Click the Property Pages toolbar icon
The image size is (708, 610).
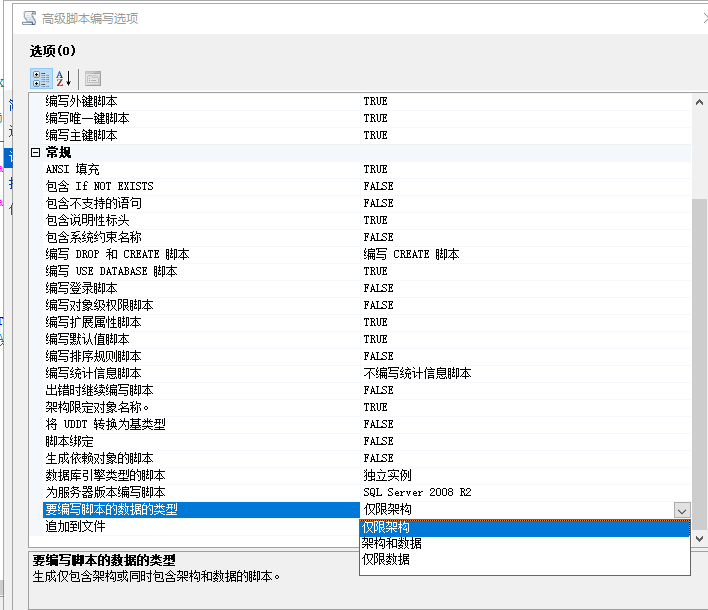coord(93,79)
